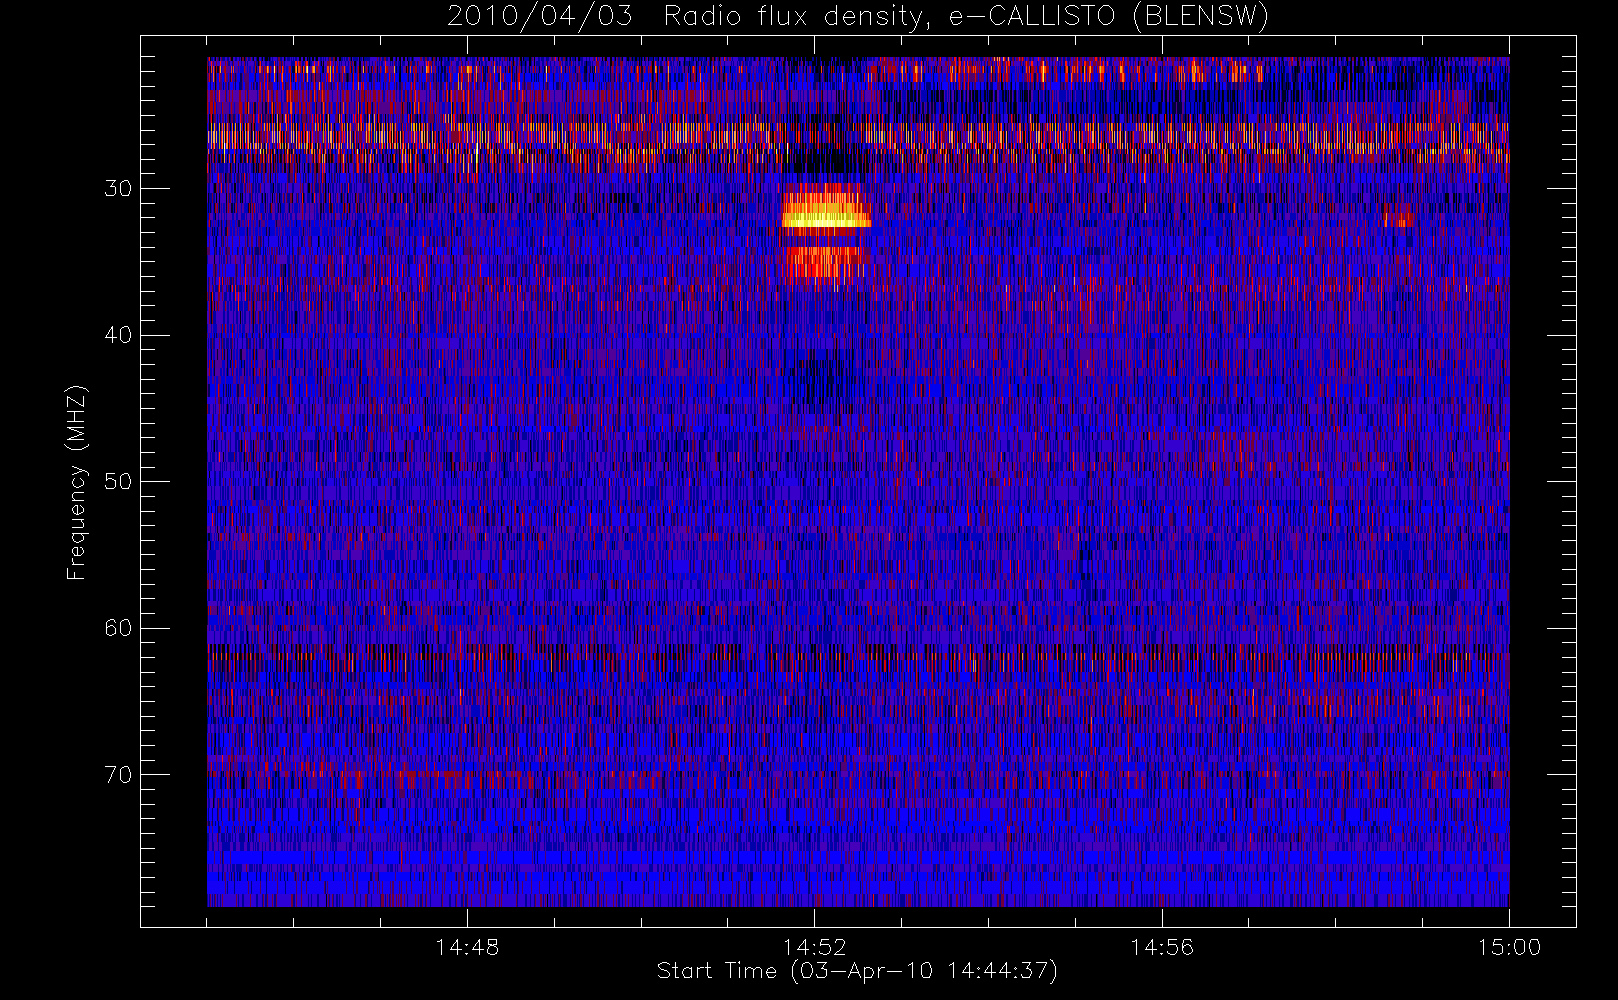Click the bright yellow radio burst near 32 MHz
This screenshot has height=1000, width=1618.
pos(826,214)
